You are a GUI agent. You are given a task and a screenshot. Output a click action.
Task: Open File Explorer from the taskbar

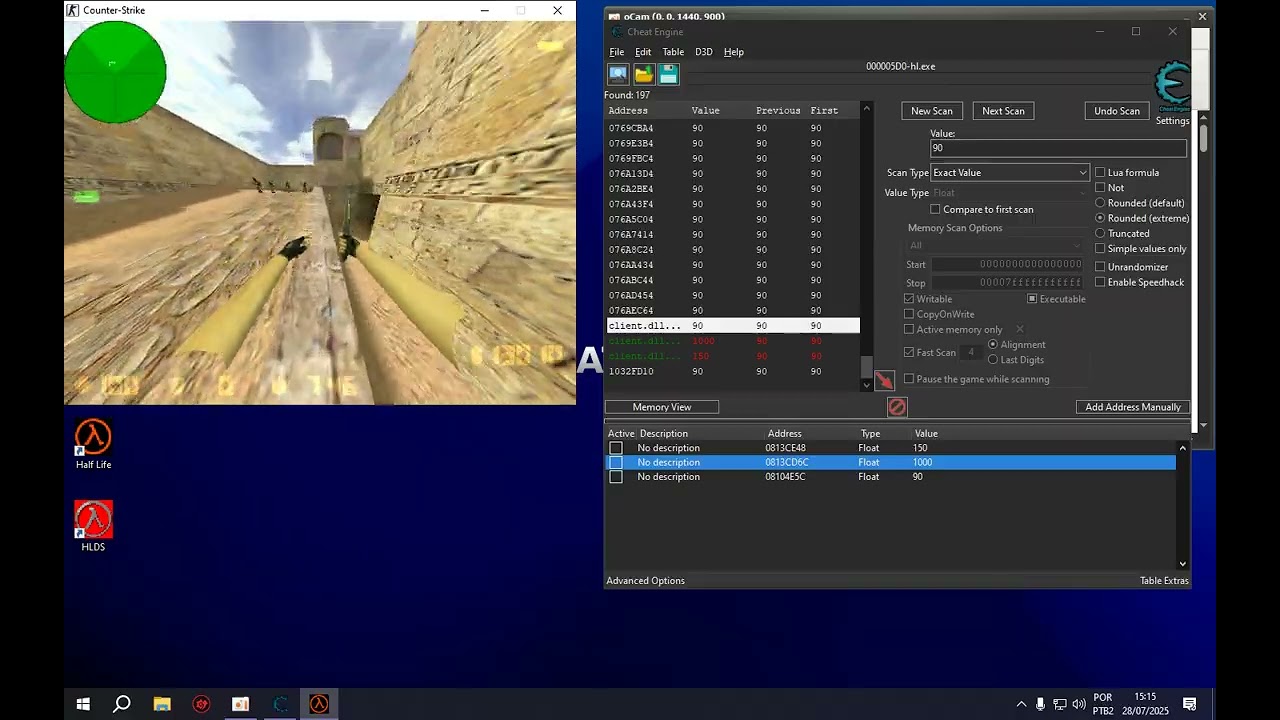coord(162,704)
